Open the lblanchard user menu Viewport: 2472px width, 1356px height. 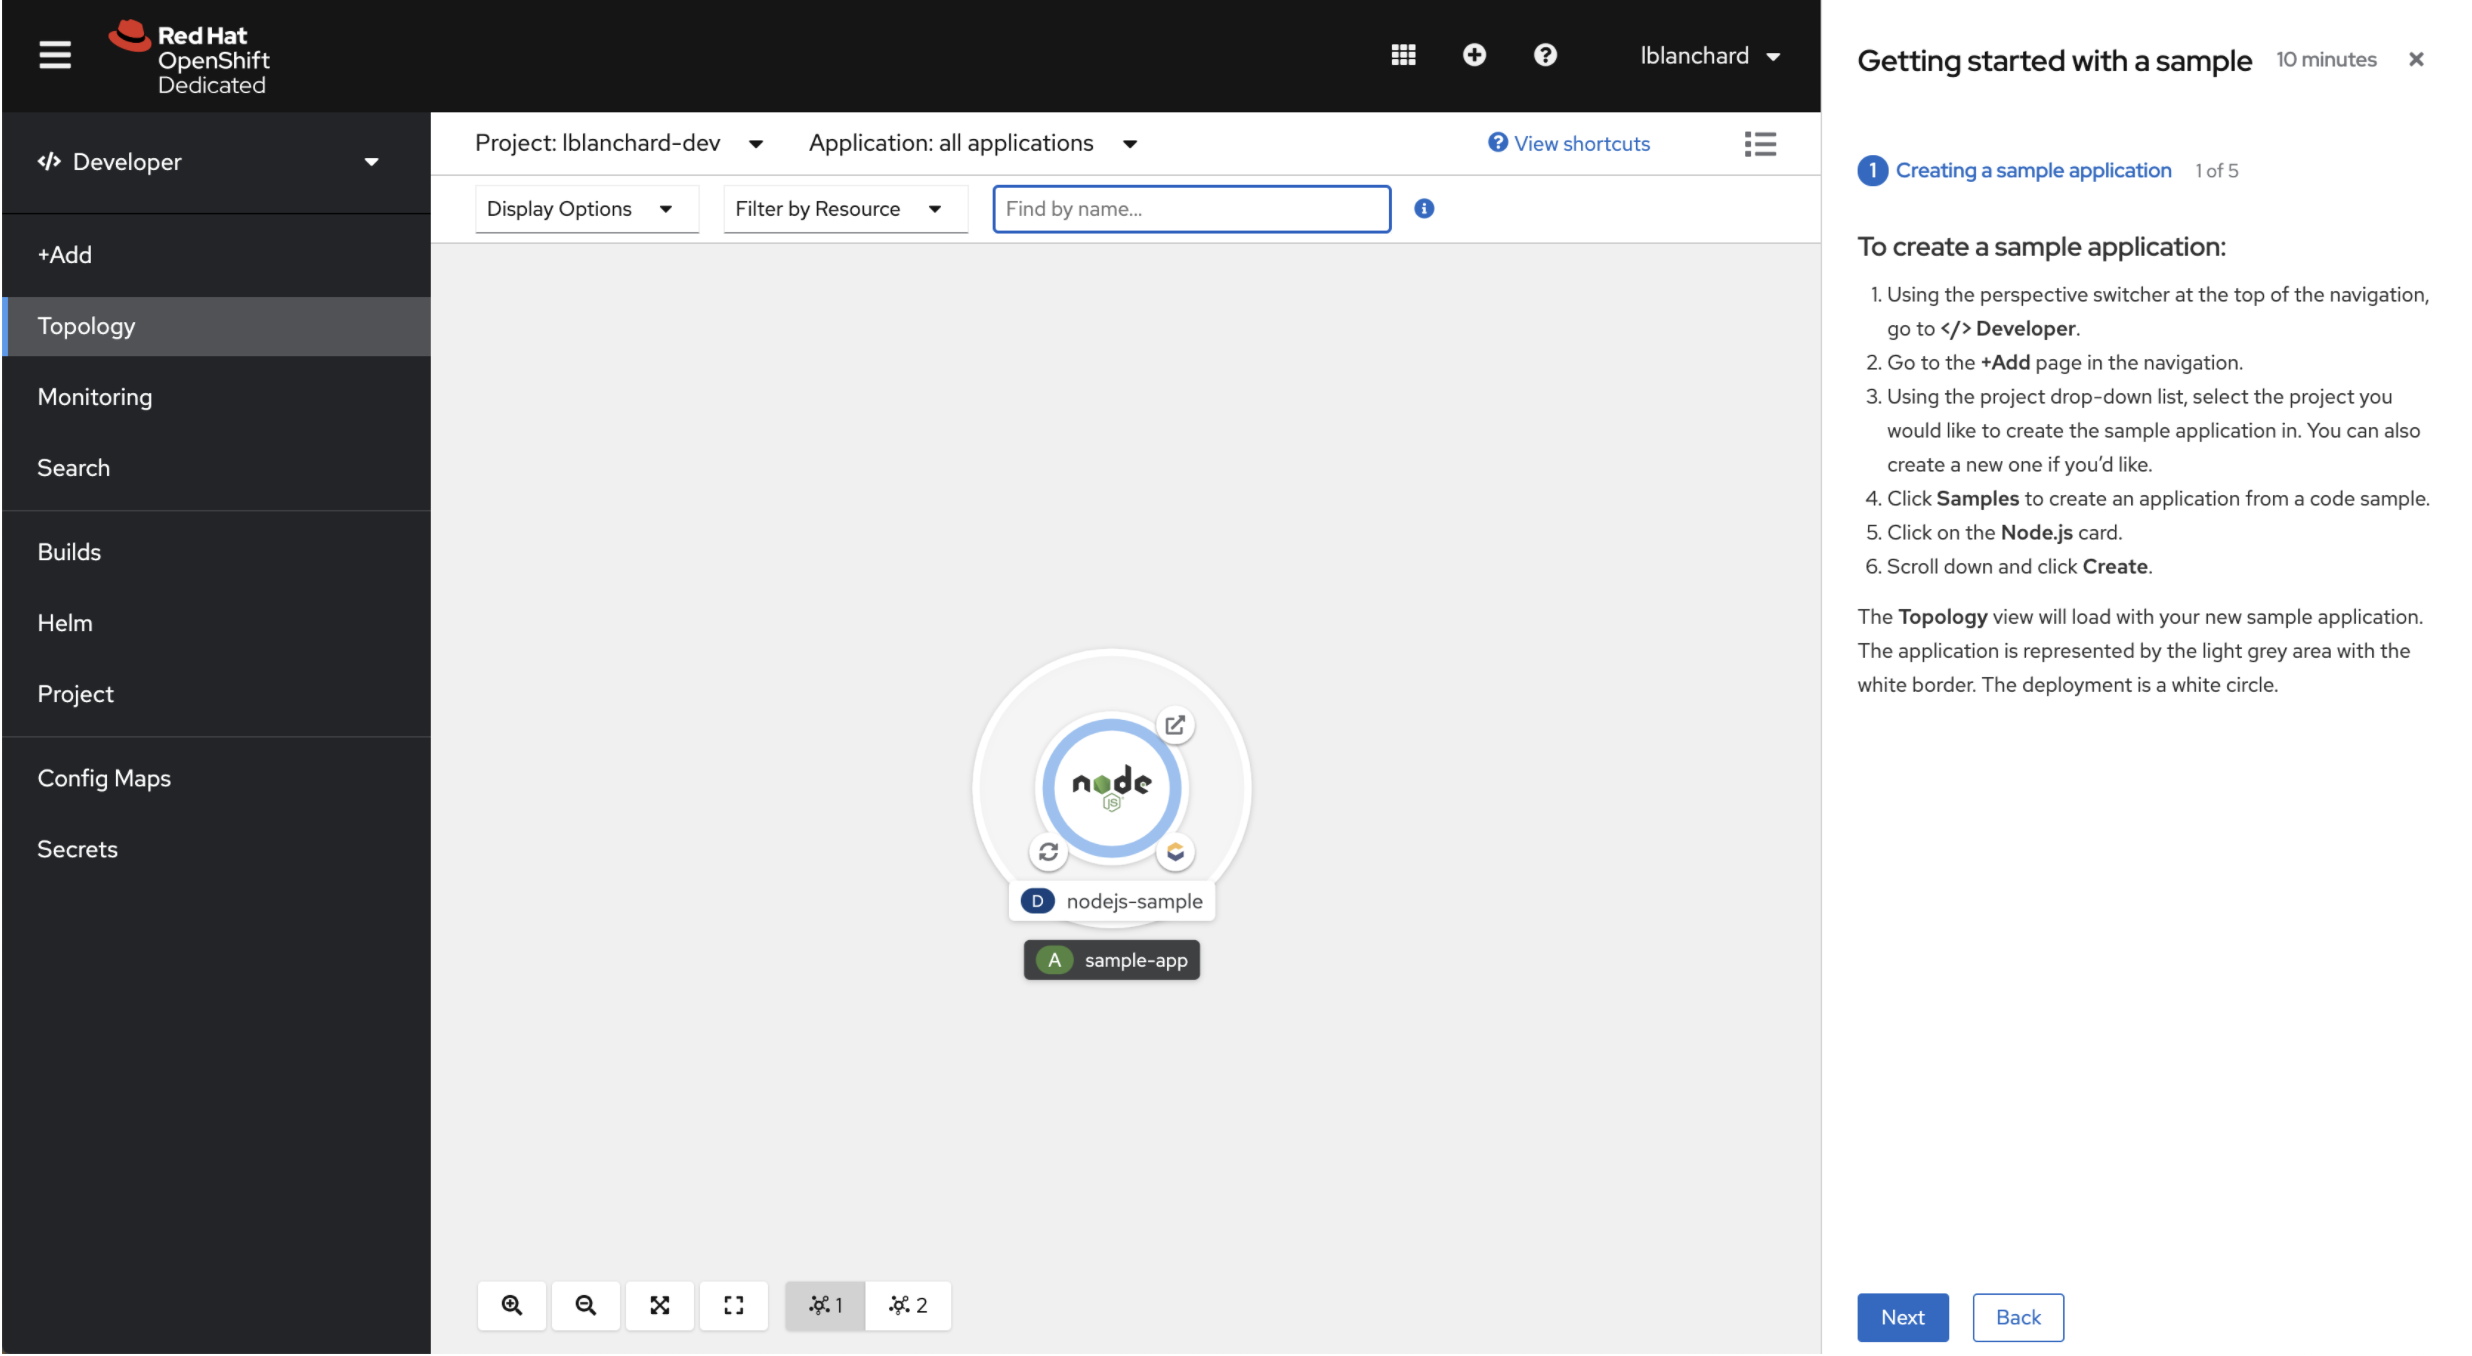coord(1710,56)
